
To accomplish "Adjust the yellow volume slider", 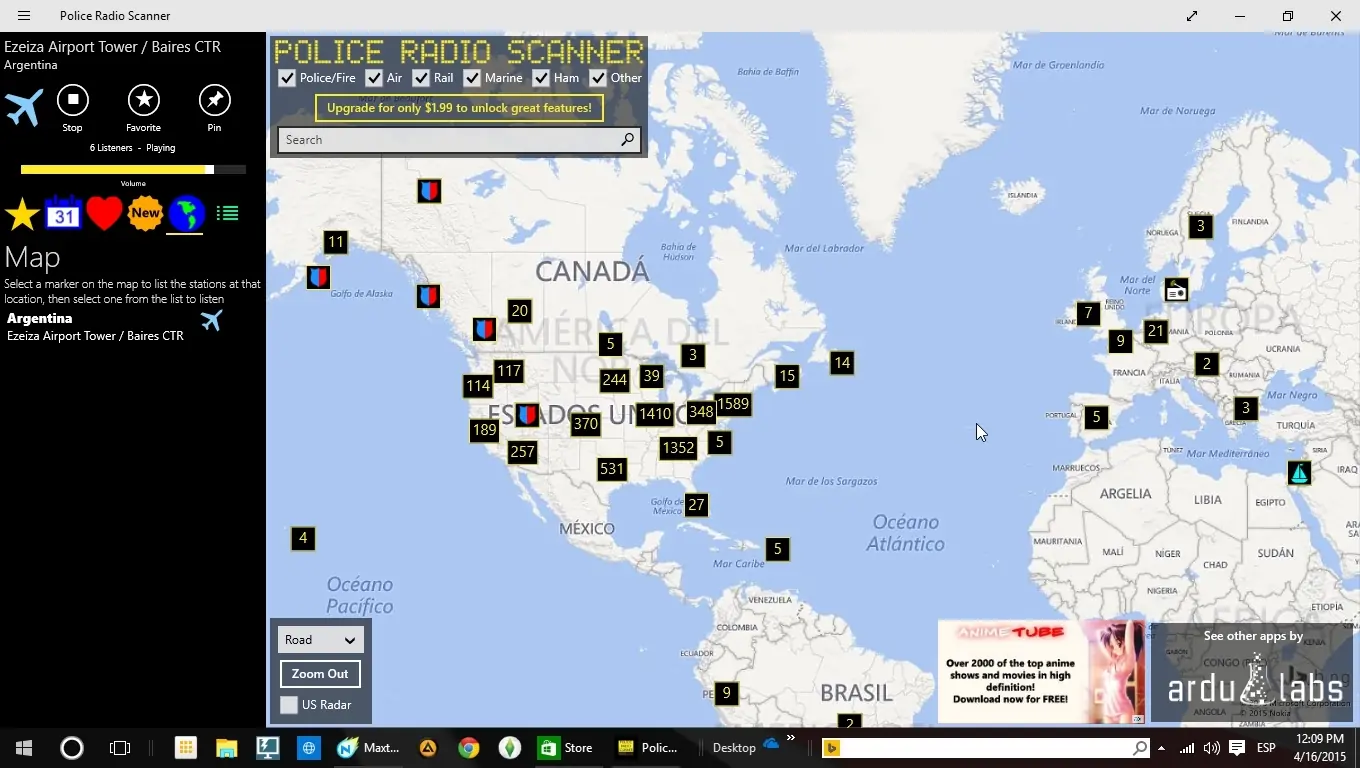I will pyautogui.click(x=133, y=170).
